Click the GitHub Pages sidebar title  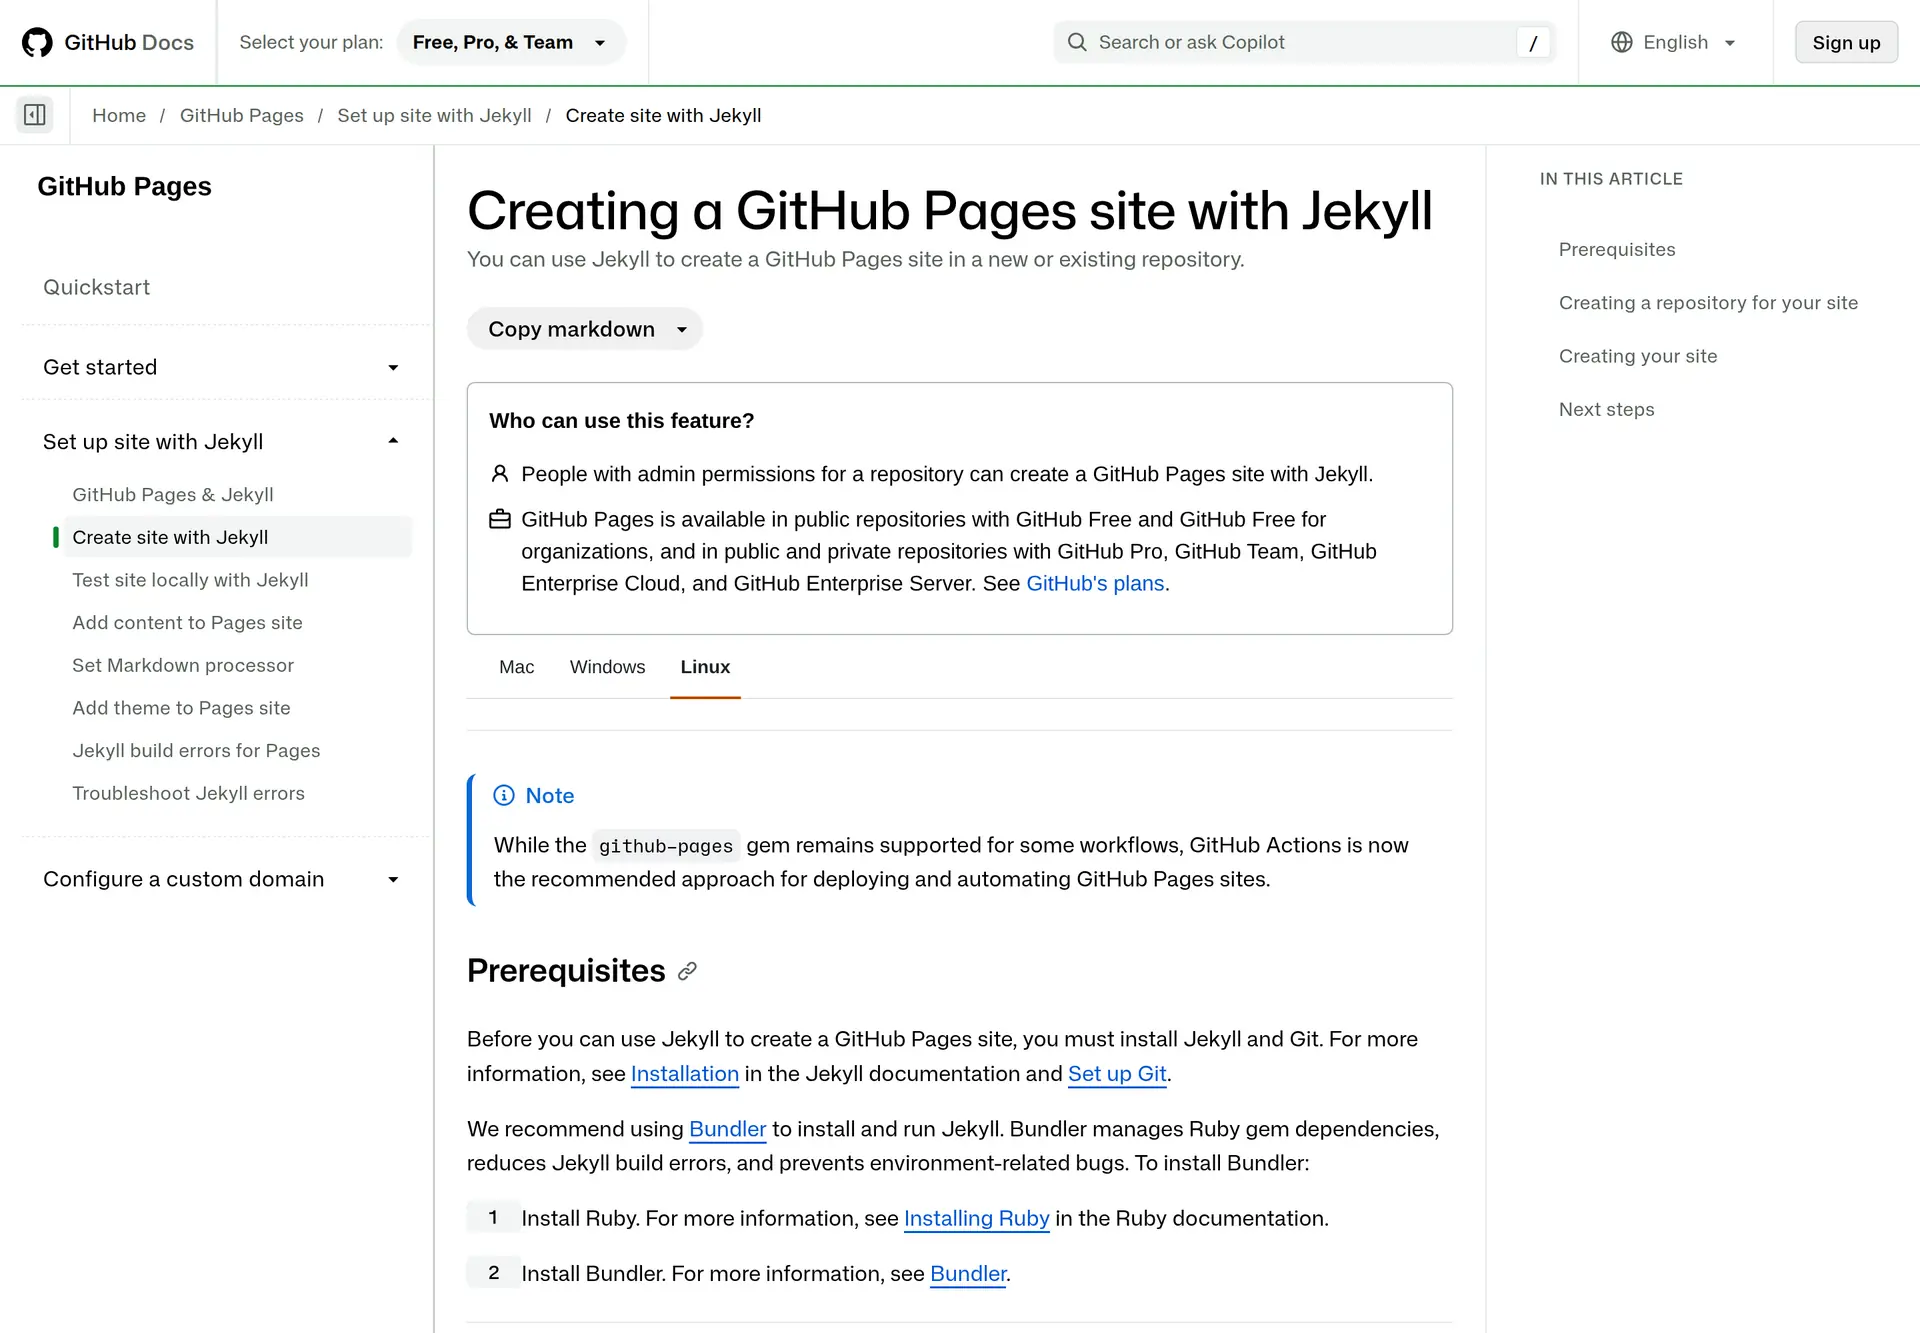(124, 186)
